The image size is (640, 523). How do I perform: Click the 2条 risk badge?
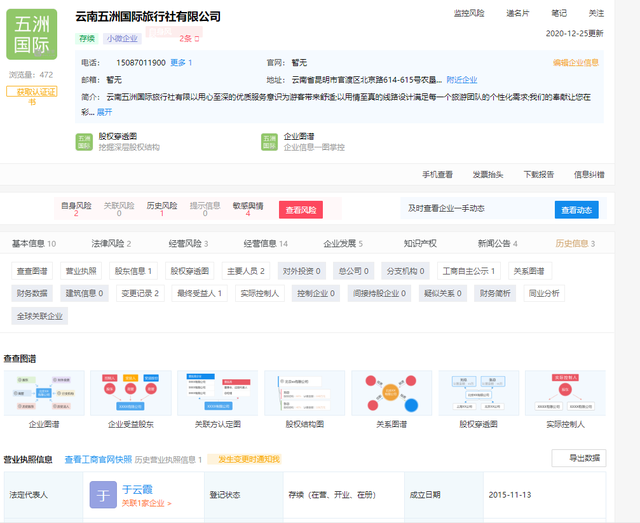(189, 38)
